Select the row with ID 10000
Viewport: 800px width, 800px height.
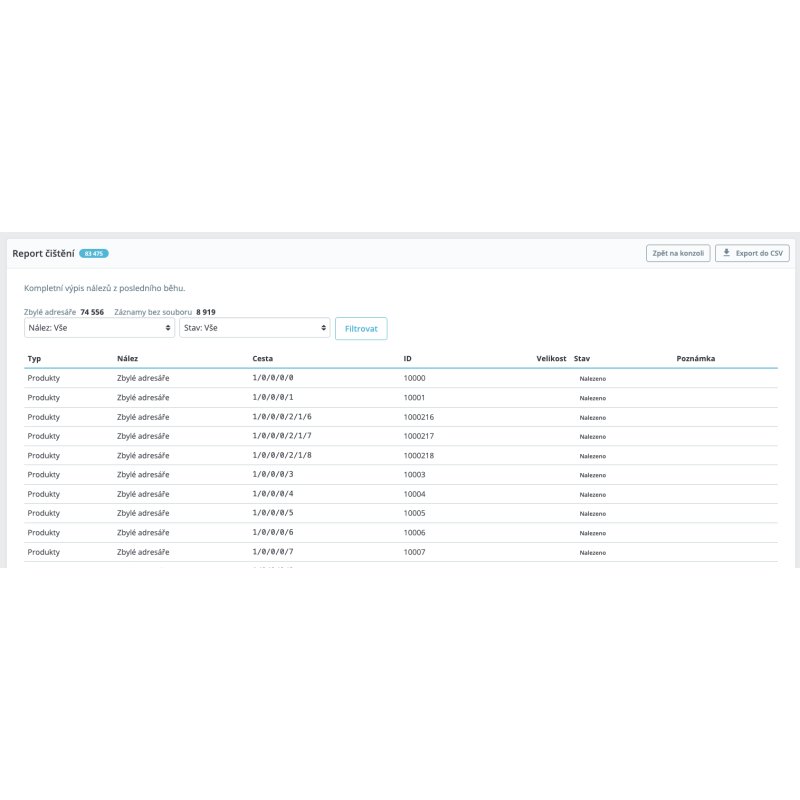(401, 378)
